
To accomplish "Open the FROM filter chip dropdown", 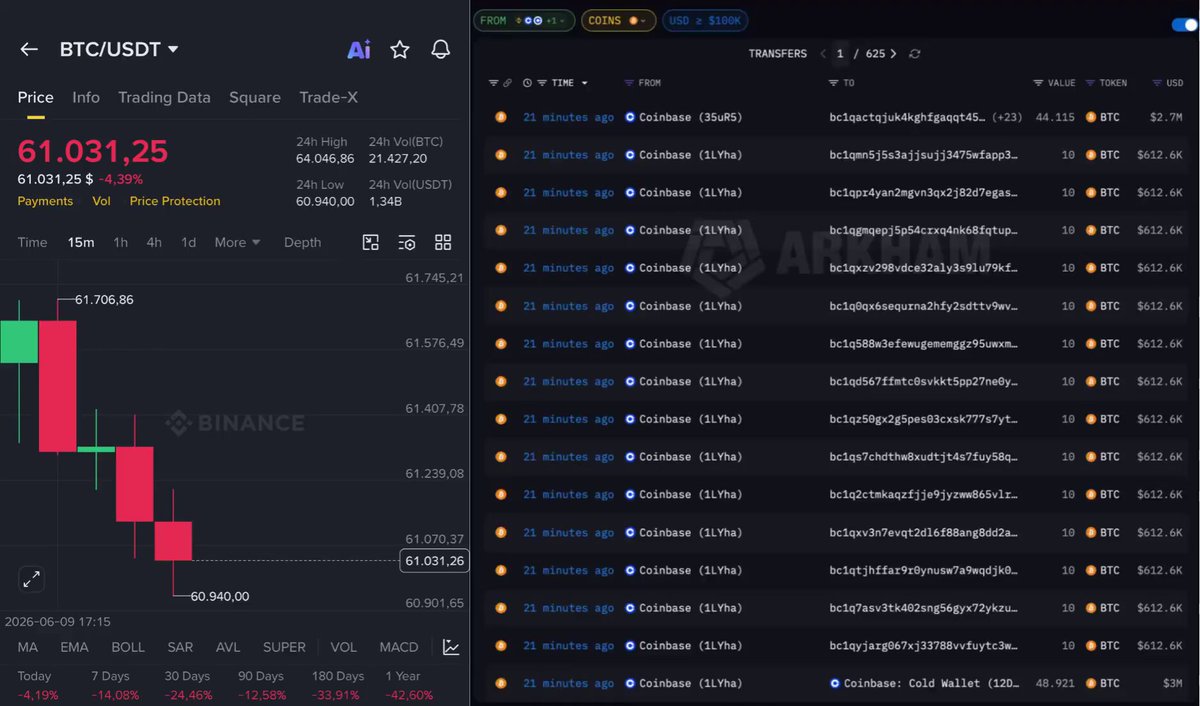I will tap(524, 20).
